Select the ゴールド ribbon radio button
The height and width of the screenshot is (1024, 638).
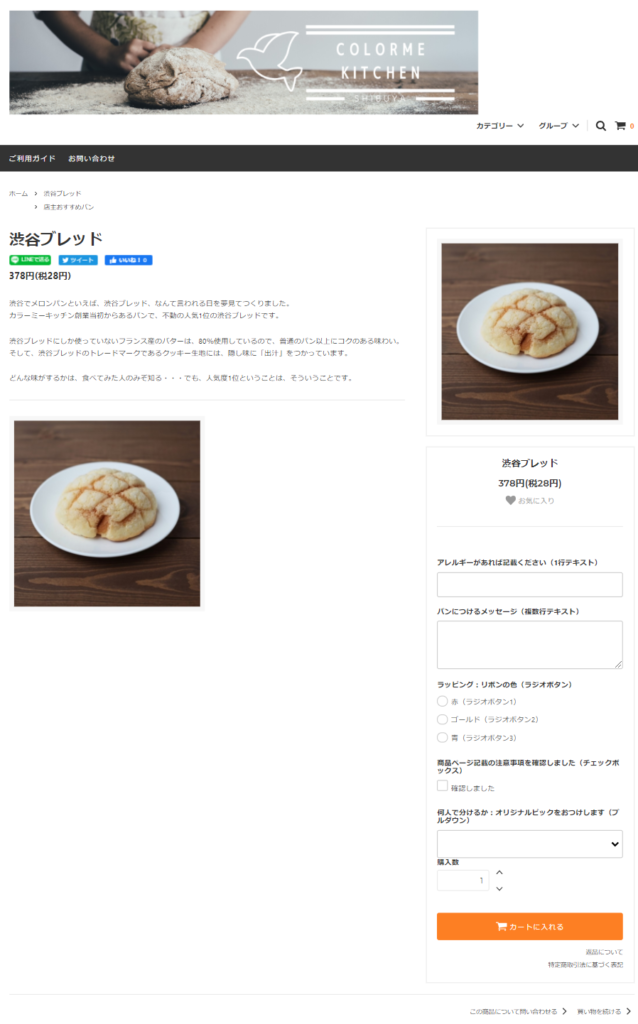tap(442, 719)
